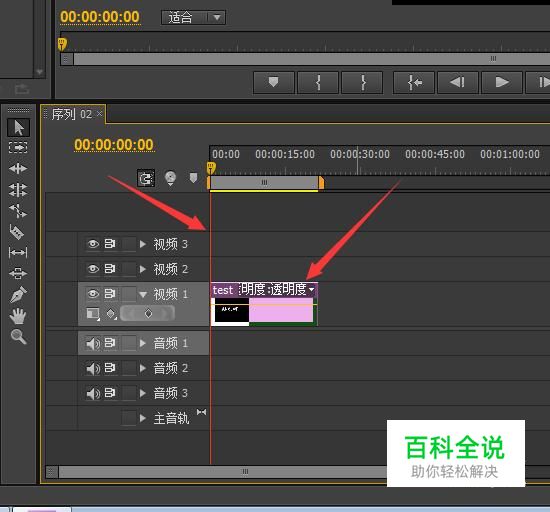Image resolution: width=550 pixels, height=512 pixels.
Task: Click the Step Forward frame button
Action: click(538, 82)
